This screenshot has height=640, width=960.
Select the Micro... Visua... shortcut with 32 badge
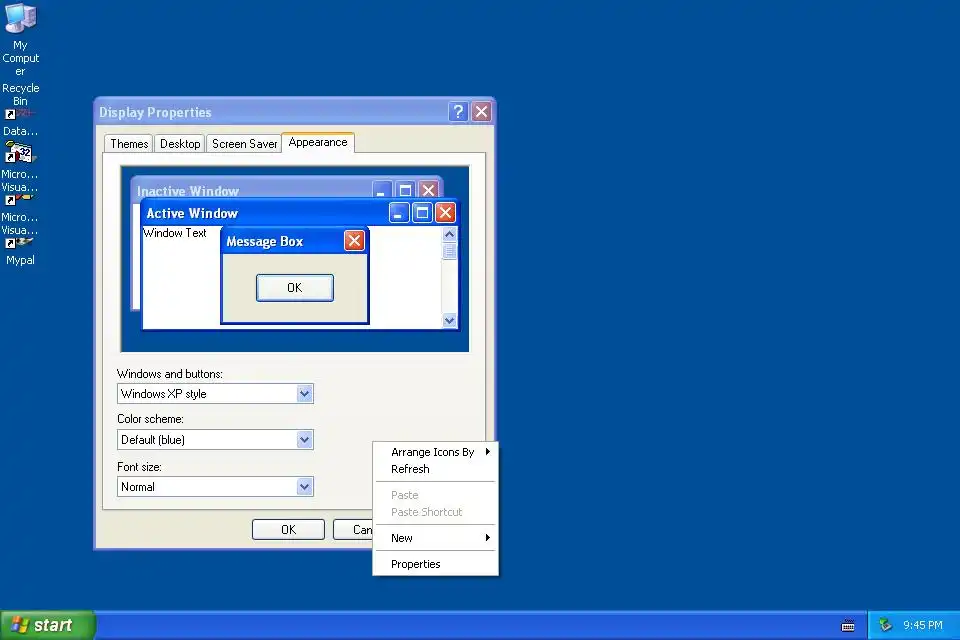(x=20, y=165)
